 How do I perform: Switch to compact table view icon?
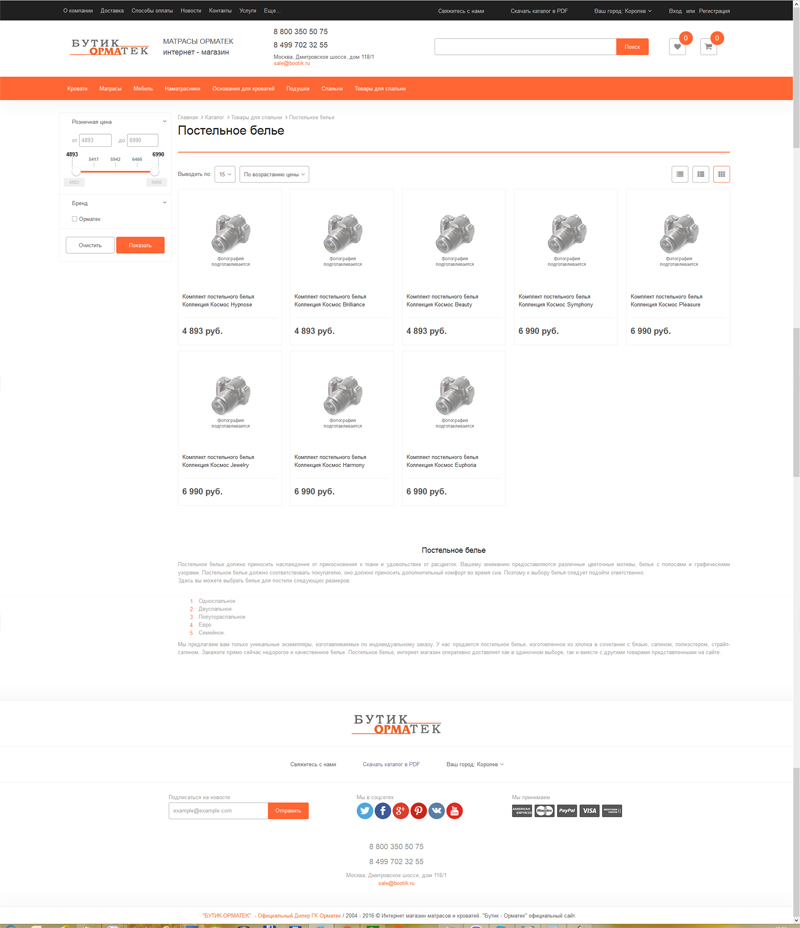pos(701,174)
